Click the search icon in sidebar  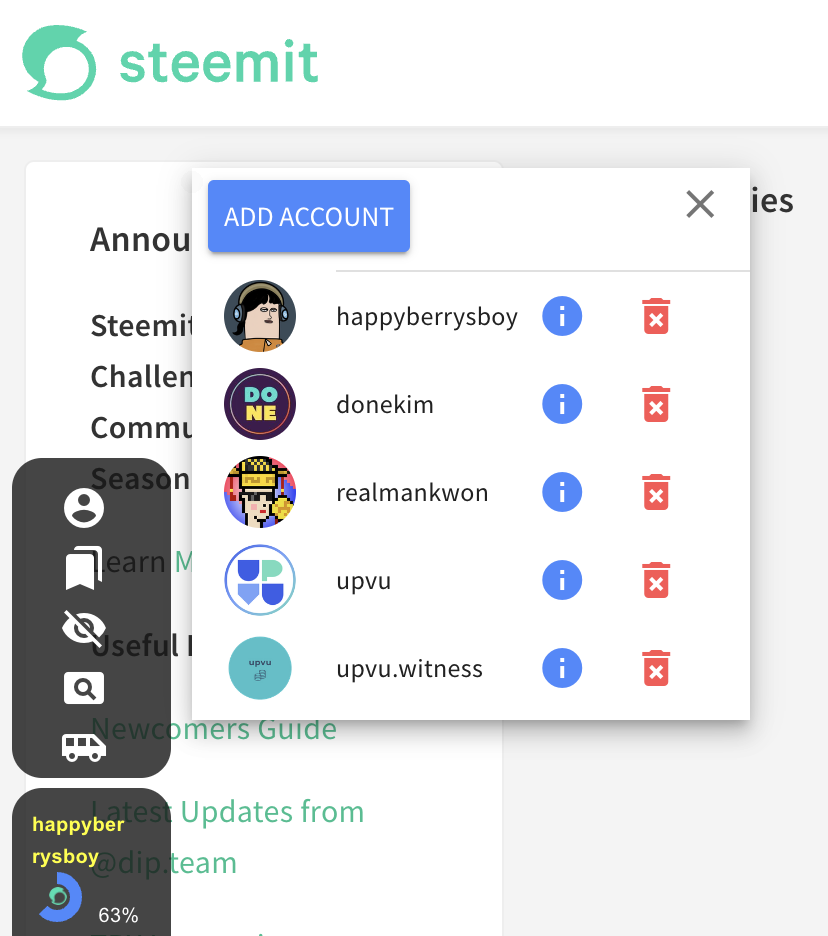click(84, 688)
